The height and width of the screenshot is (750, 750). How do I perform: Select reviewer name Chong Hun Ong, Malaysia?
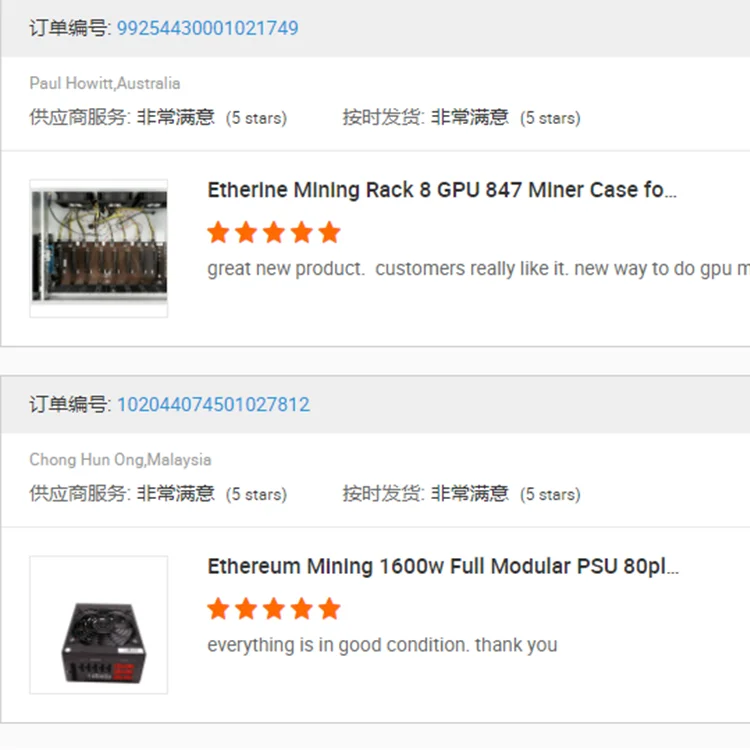(120, 460)
